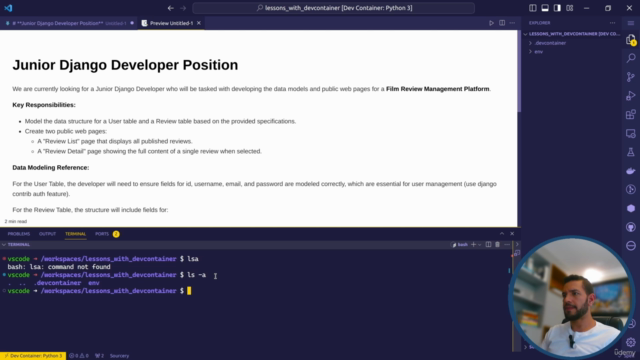This screenshot has height=360, width=640.
Task: Open the Junior Django Developer Position editor tab
Action: [x=69, y=23]
